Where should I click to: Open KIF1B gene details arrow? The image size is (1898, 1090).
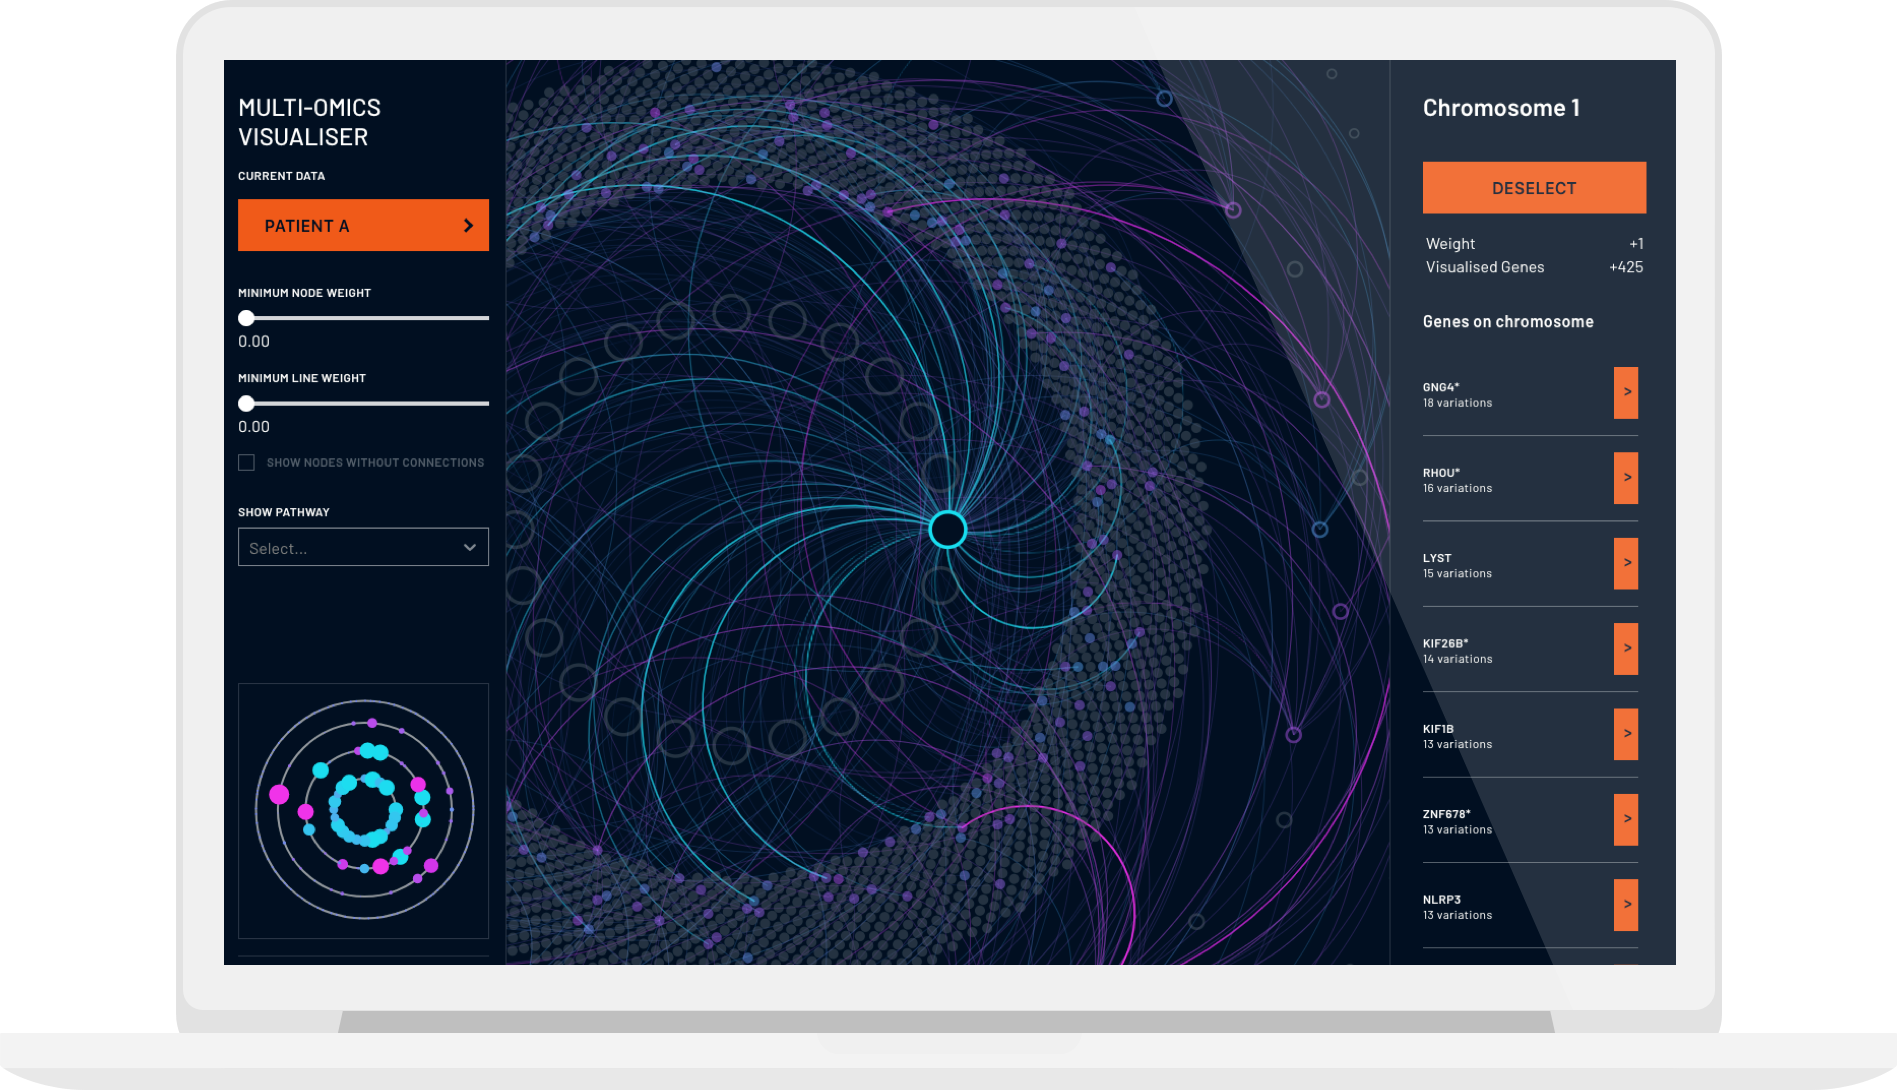pos(1625,734)
